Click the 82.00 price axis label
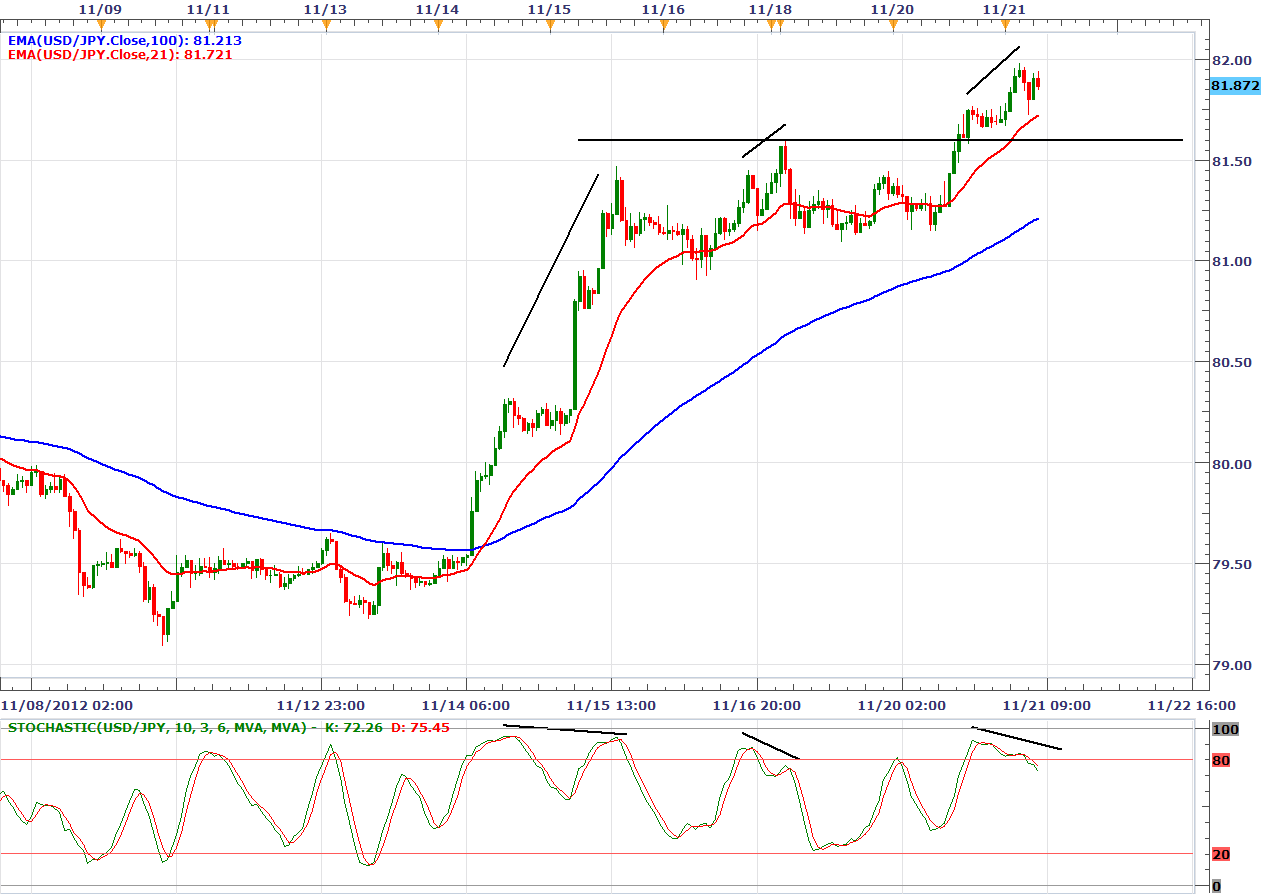1274x894 pixels. point(1230,60)
